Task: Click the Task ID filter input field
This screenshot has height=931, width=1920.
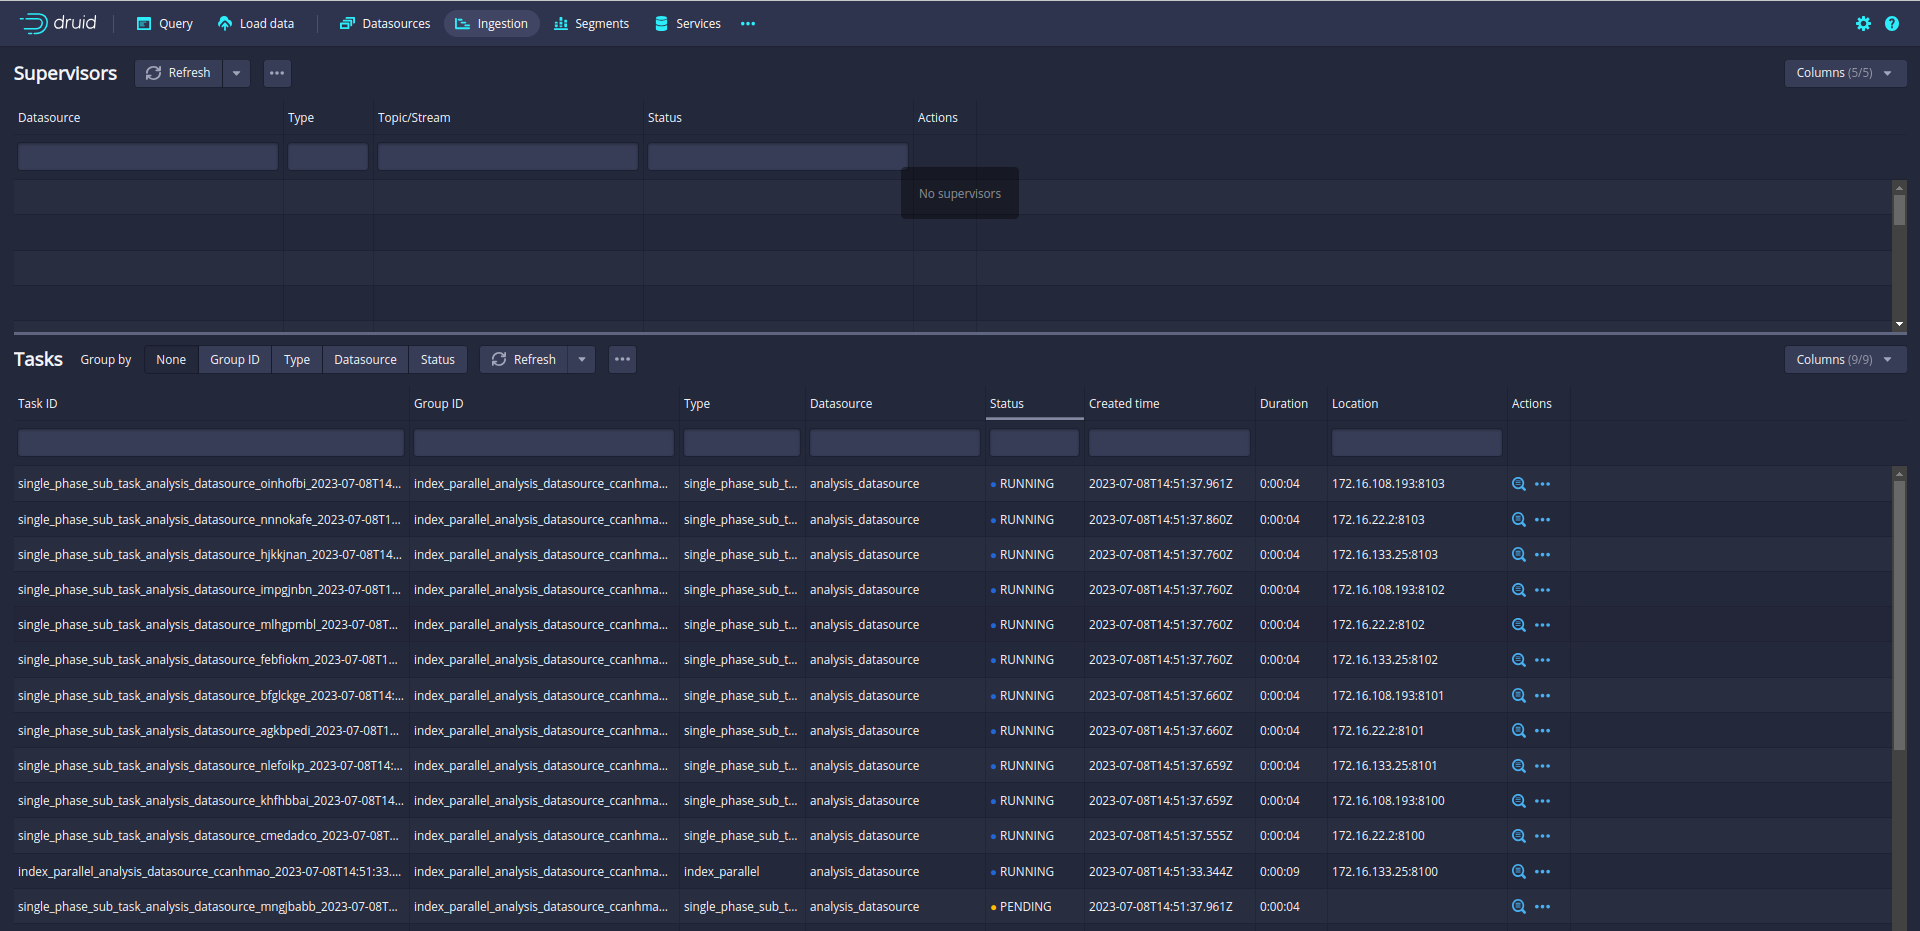Action: pos(211,443)
